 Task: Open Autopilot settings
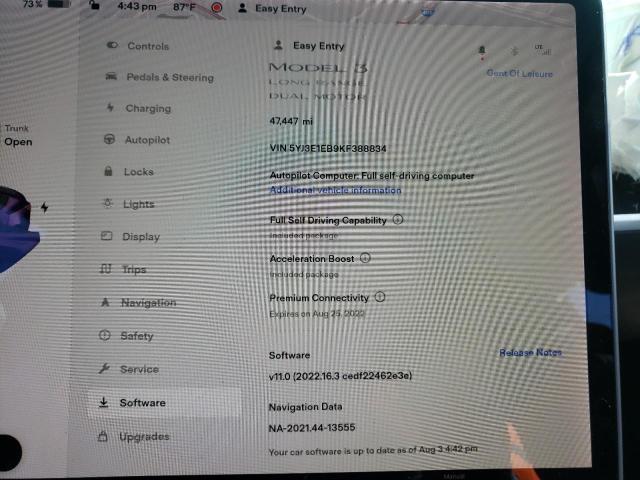click(136, 140)
